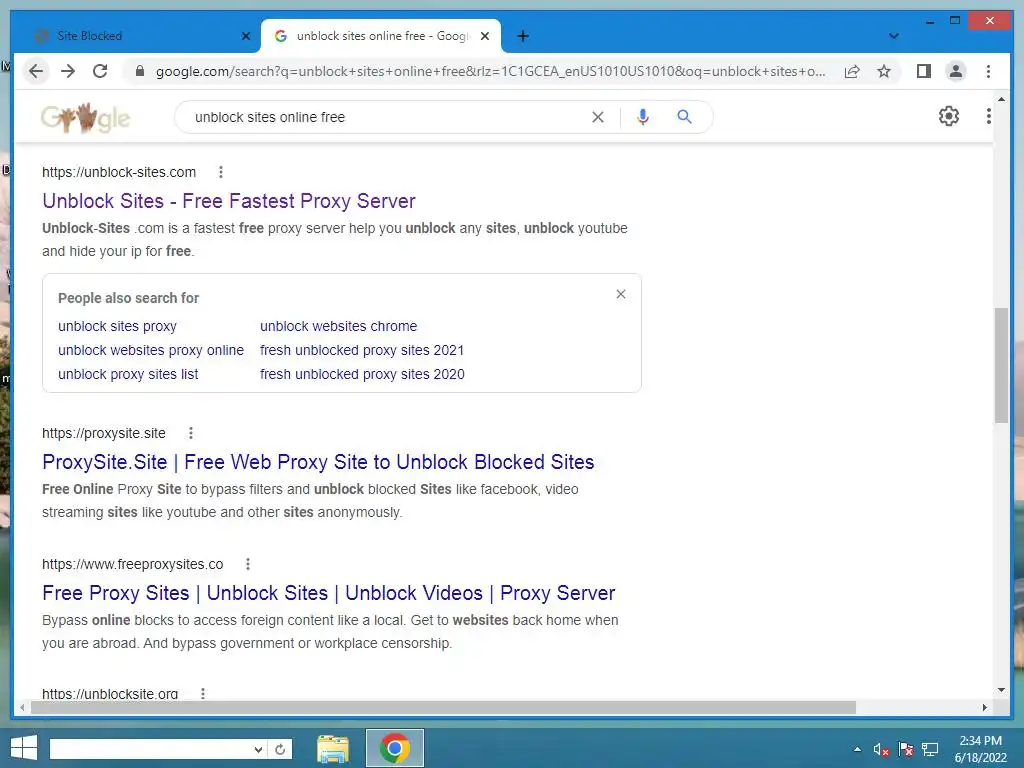Open Chrome's three-dot menu
Viewport: 1024px width, 768px height.
(x=988, y=71)
